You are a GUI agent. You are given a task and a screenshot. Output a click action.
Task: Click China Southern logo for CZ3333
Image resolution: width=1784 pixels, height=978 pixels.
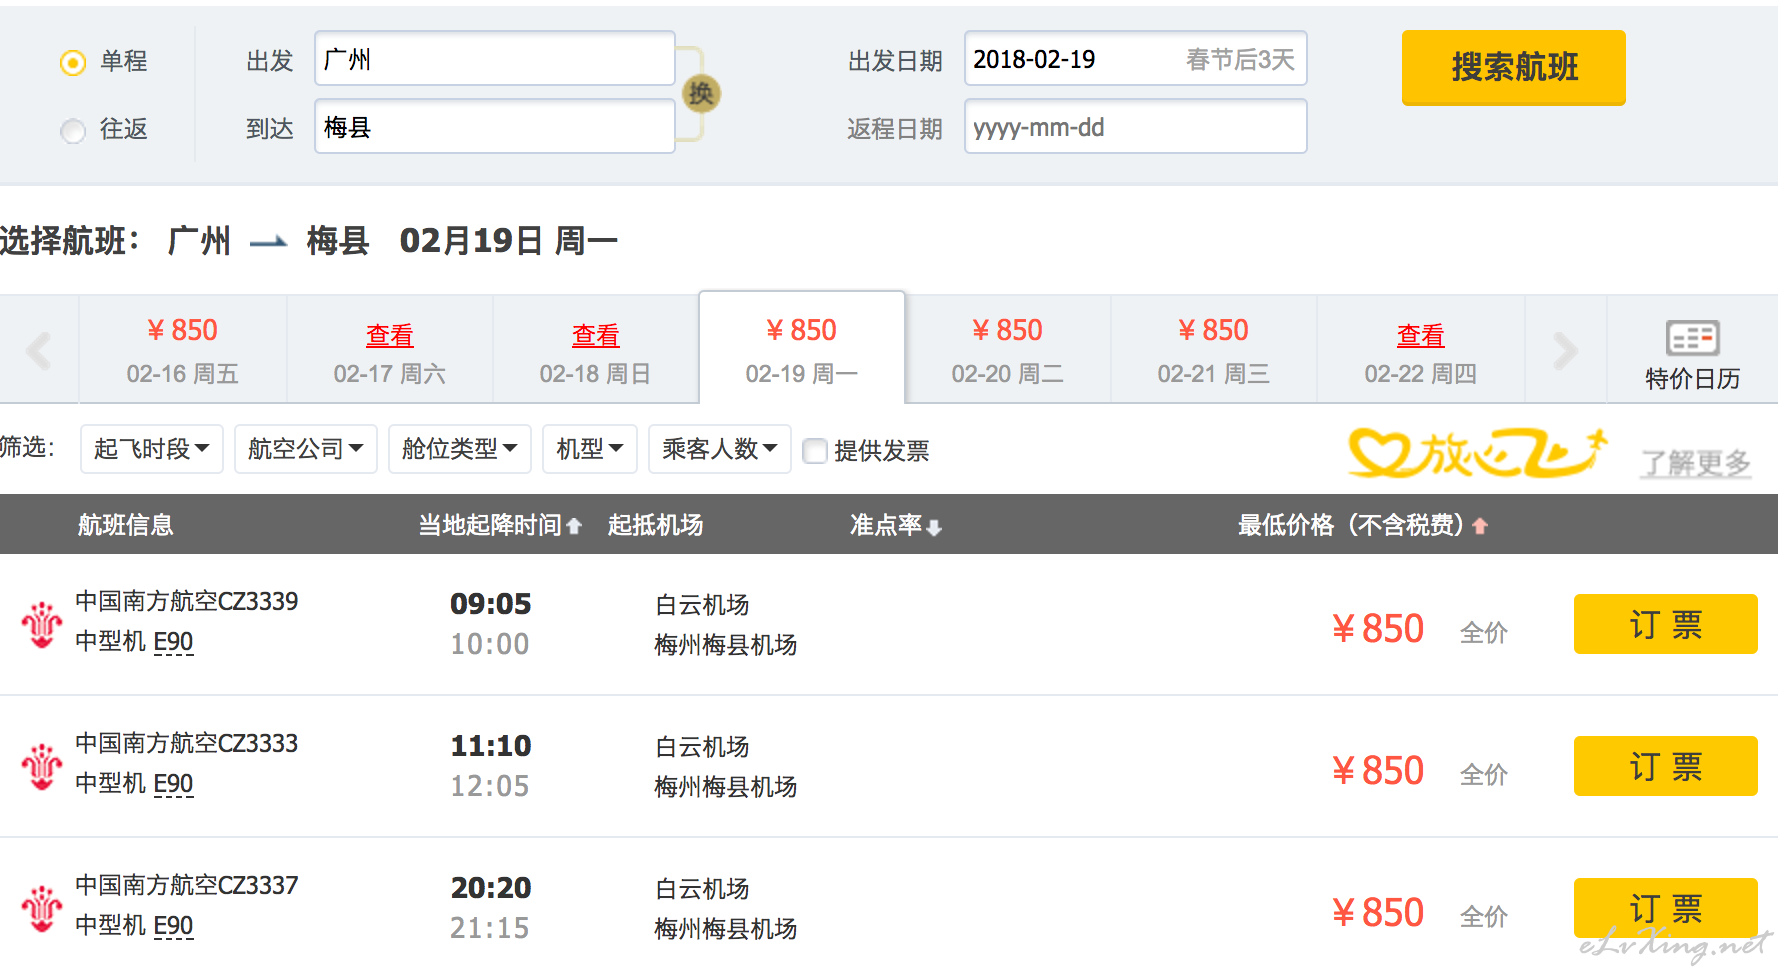42,766
